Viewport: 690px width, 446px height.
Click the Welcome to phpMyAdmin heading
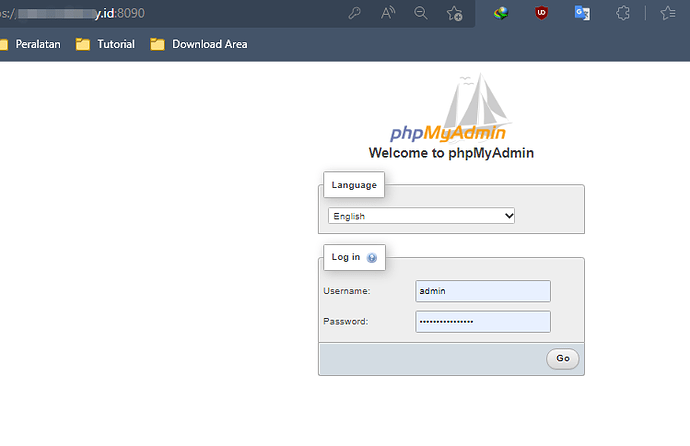451,153
